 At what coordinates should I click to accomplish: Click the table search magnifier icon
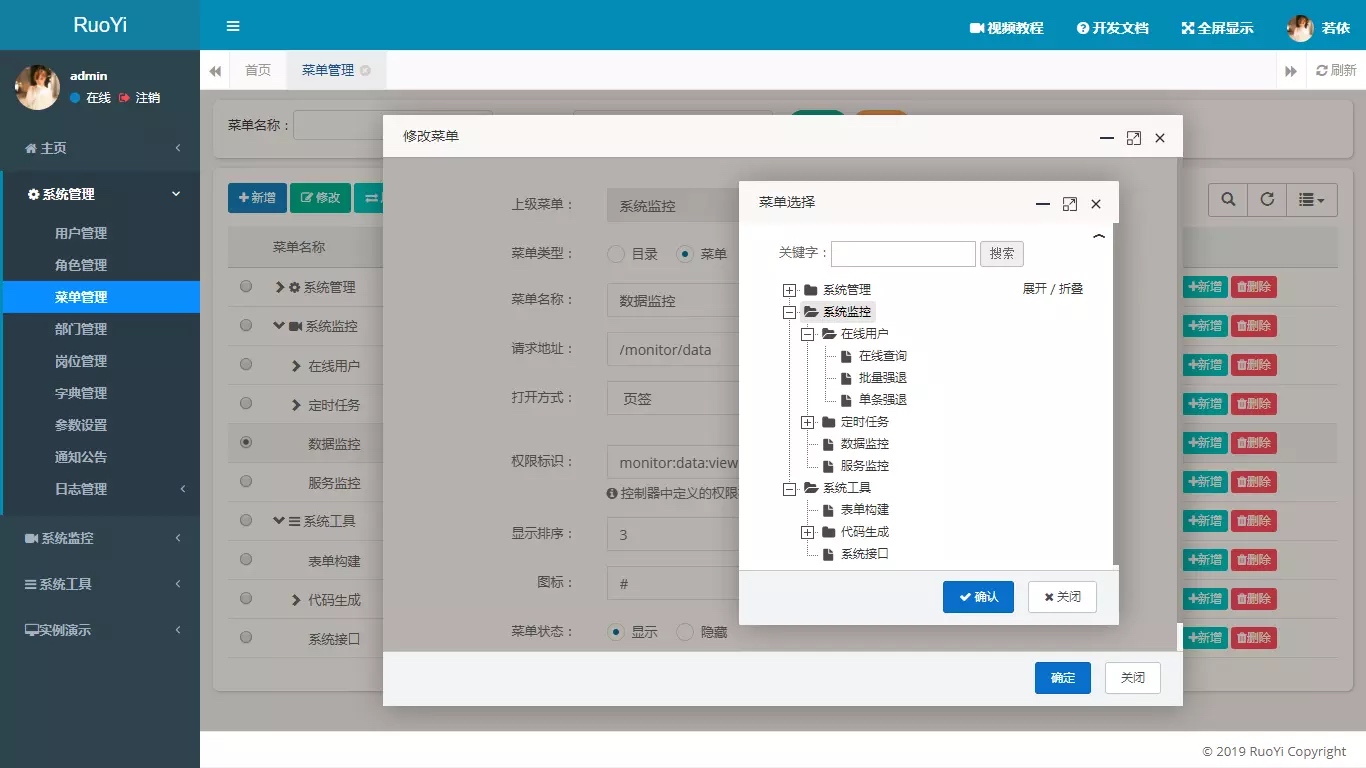[x=1228, y=199]
